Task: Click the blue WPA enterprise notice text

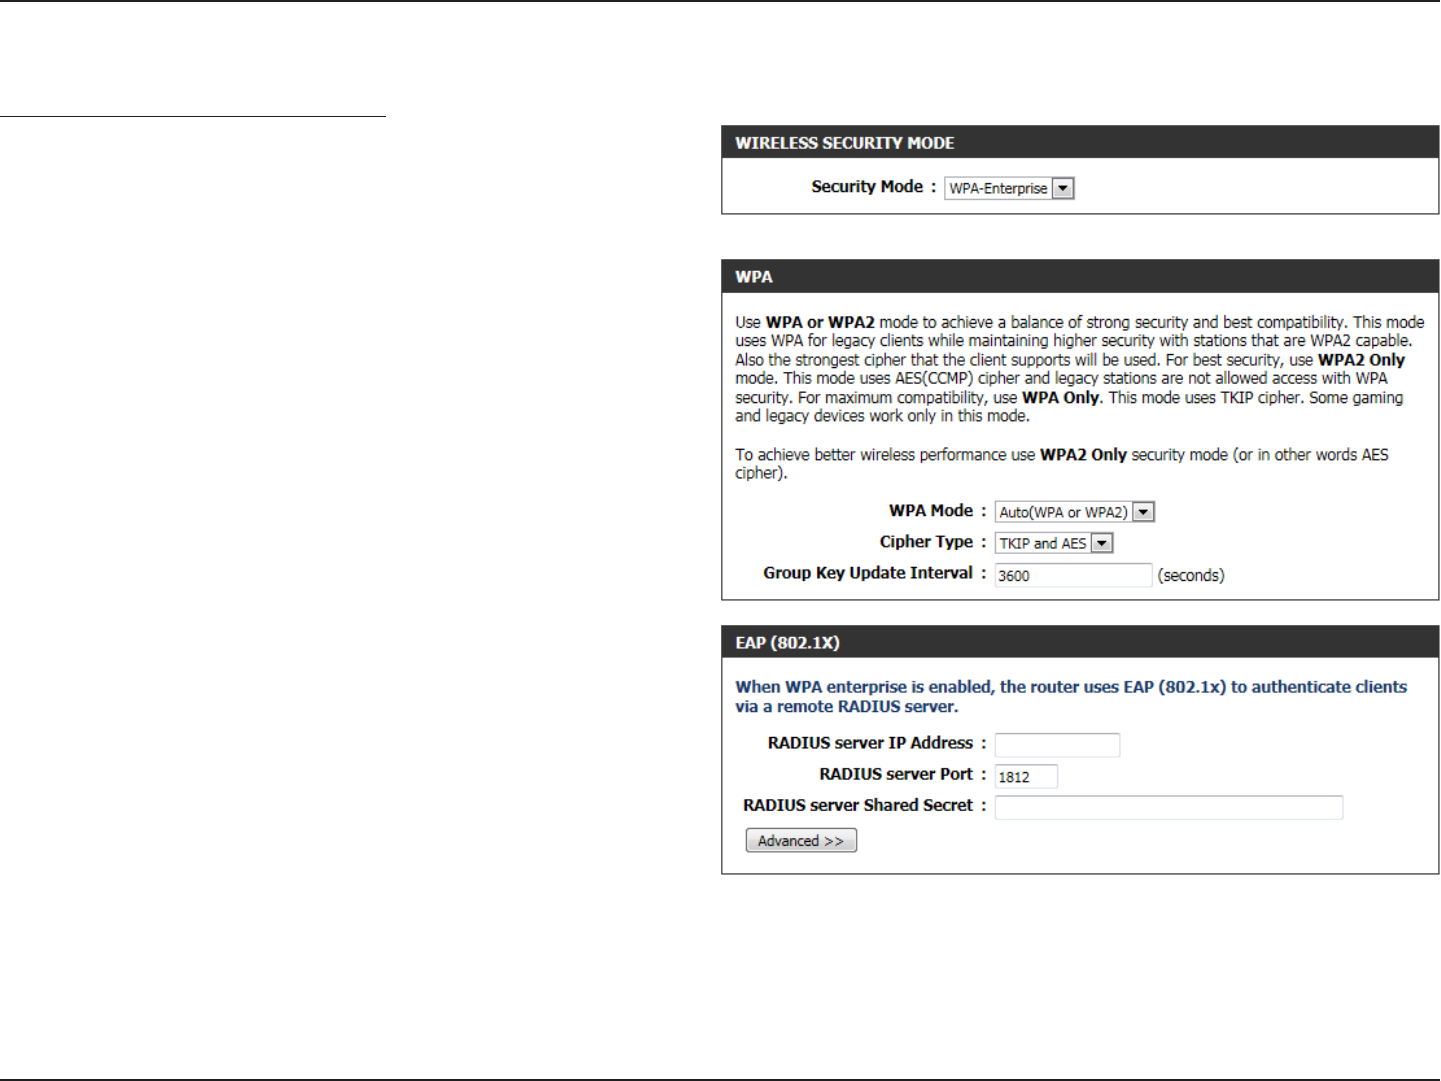Action: 1071,697
